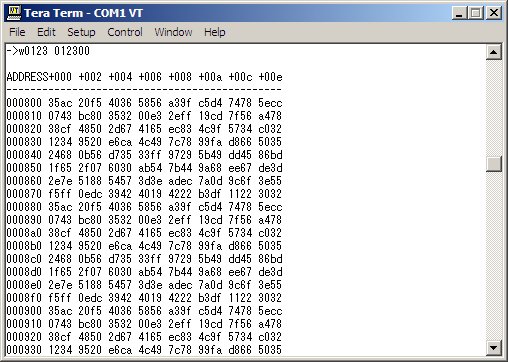Click the command line '->w0123 012300'

[48, 51]
